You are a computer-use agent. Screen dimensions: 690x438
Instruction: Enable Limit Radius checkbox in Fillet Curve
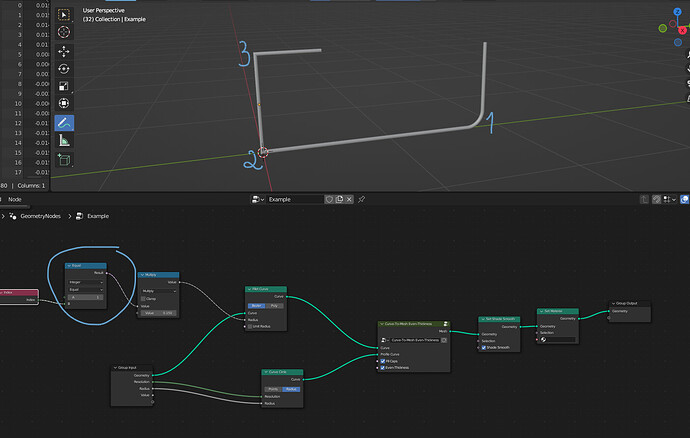[250, 327]
